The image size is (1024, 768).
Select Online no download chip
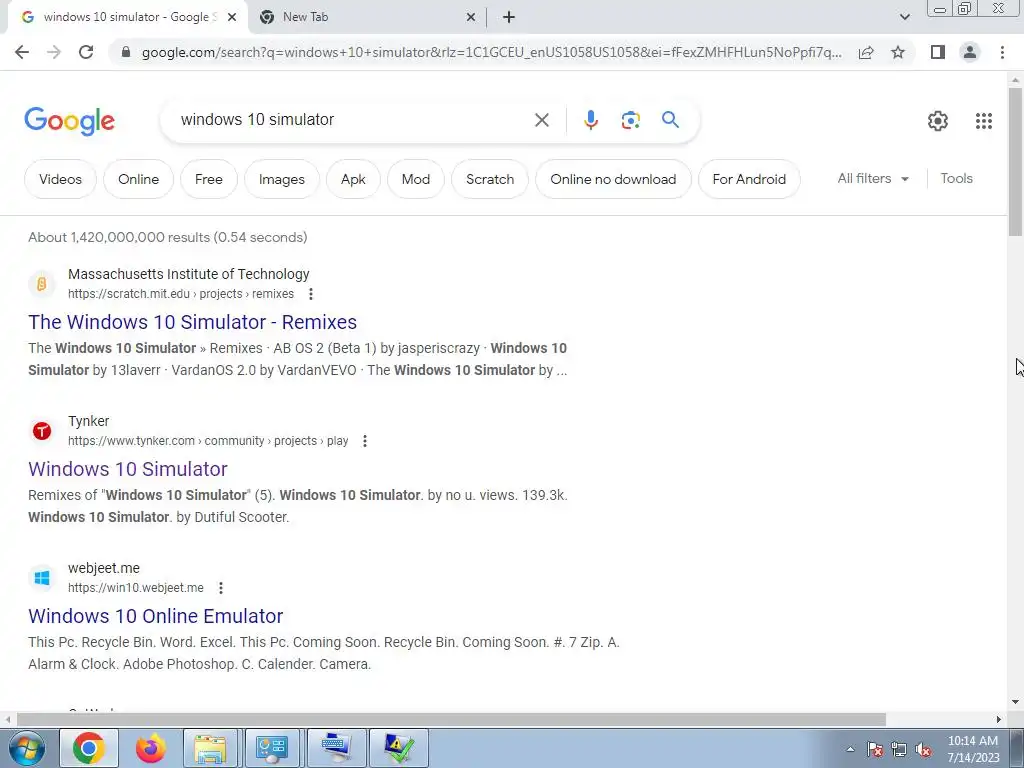point(613,179)
